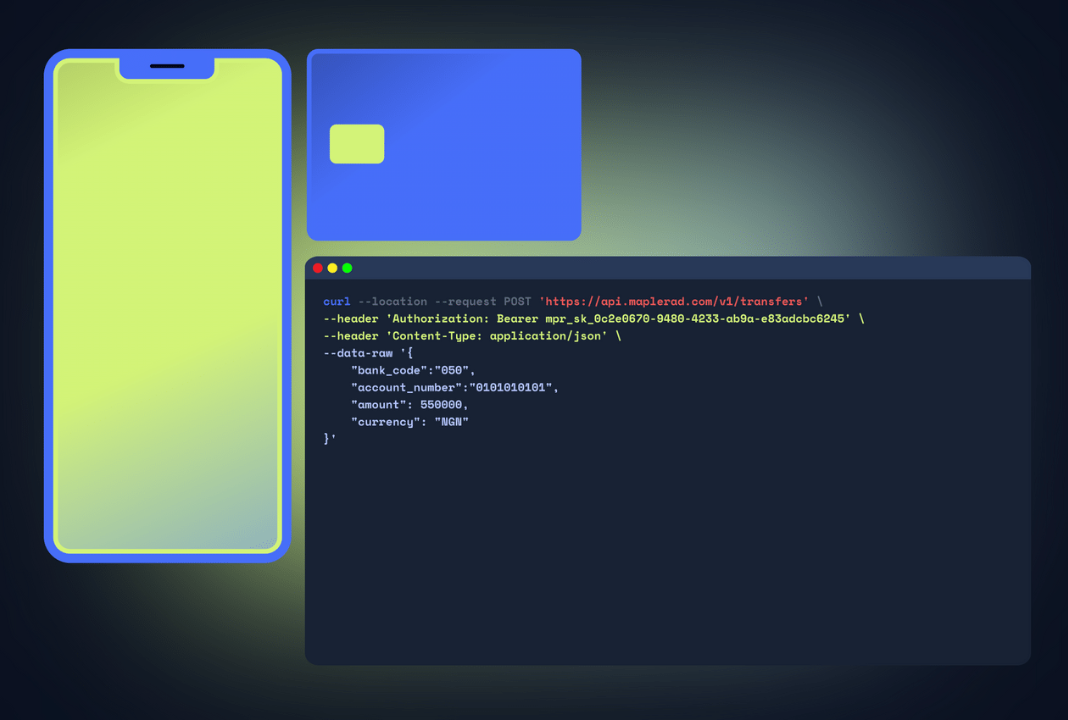
Task: Click the '--data-raw' flag text
Action: pos(358,353)
